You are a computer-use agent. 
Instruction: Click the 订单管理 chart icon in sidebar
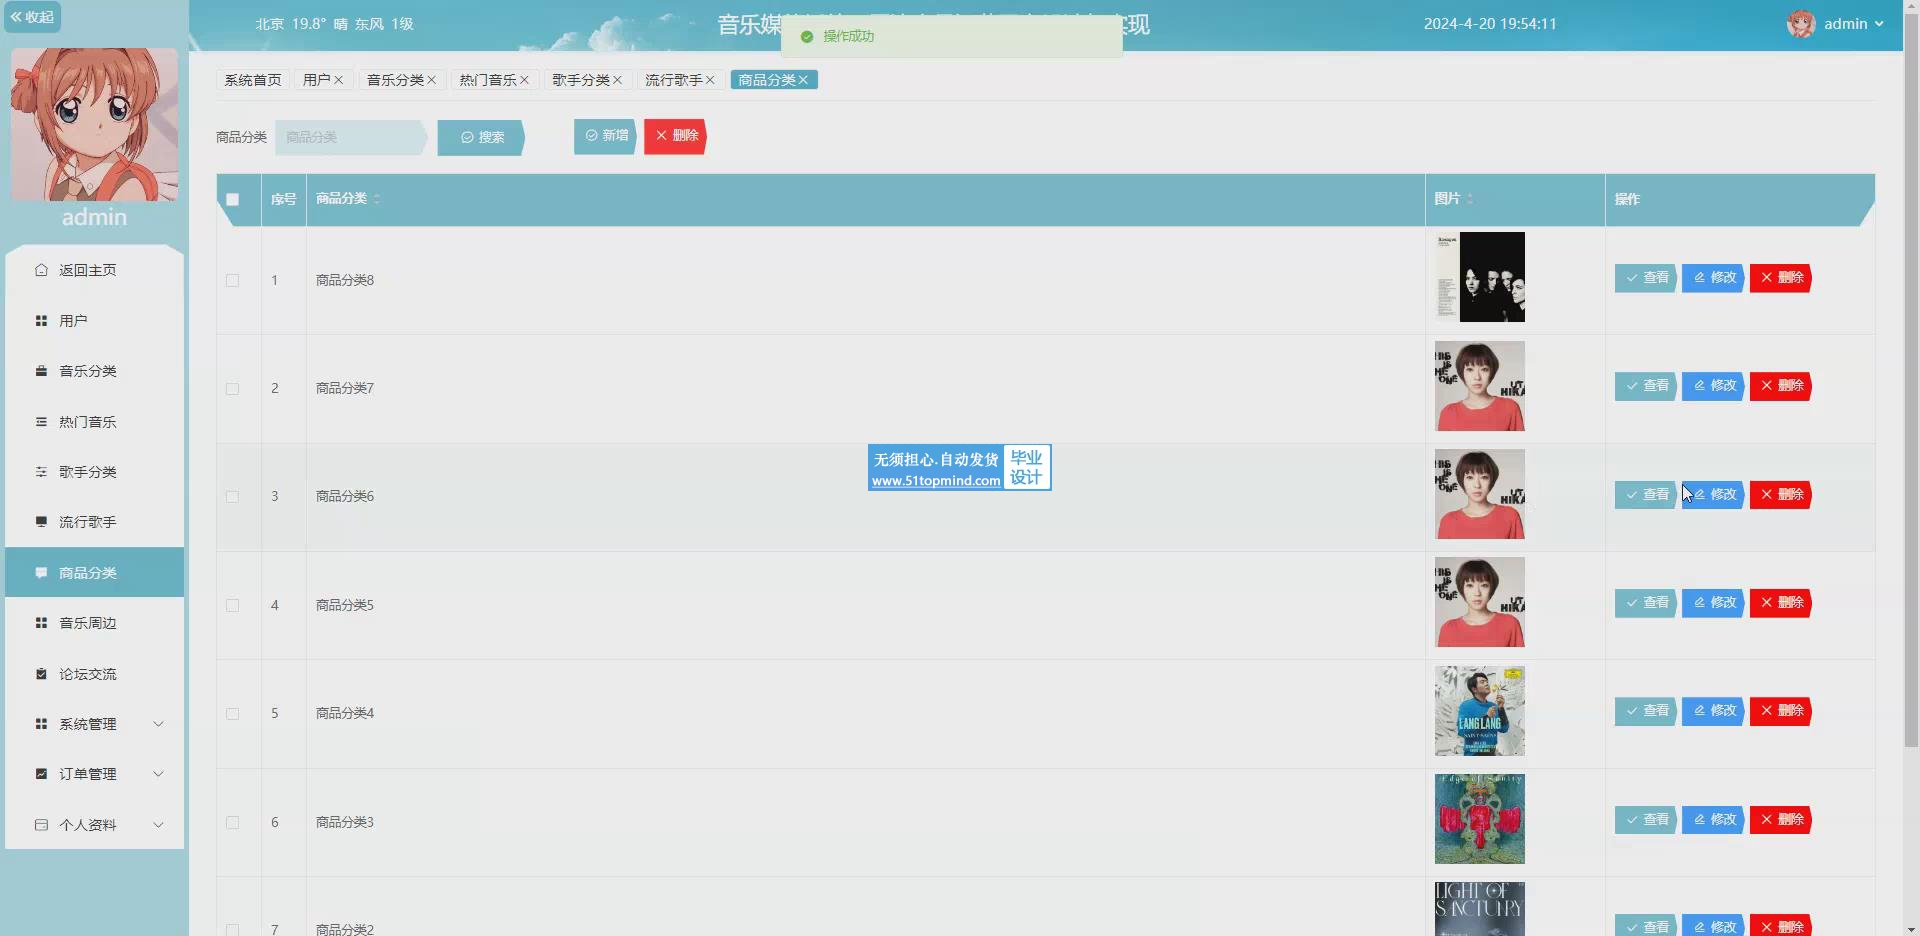pyautogui.click(x=41, y=774)
